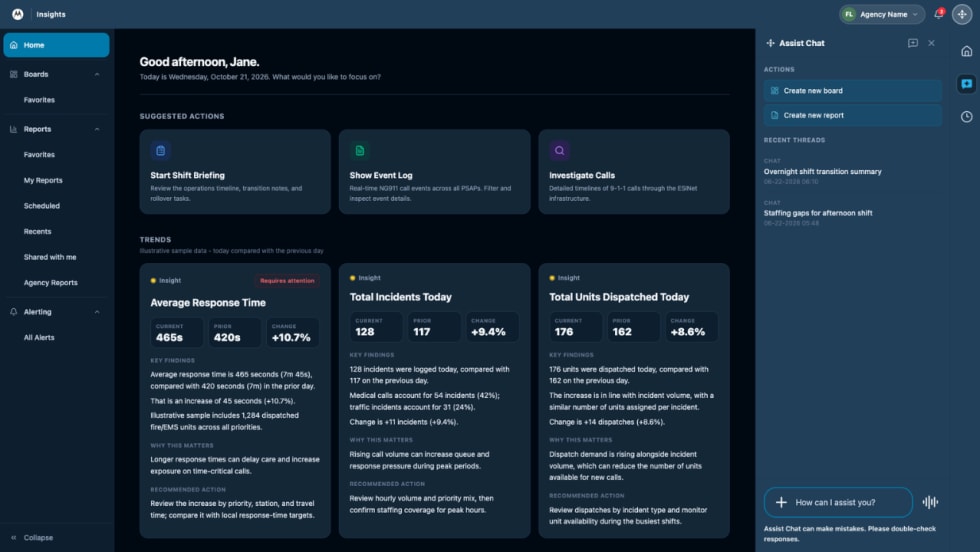
Task: Click the Boards grid icon in sidebar
Action: tap(14, 74)
